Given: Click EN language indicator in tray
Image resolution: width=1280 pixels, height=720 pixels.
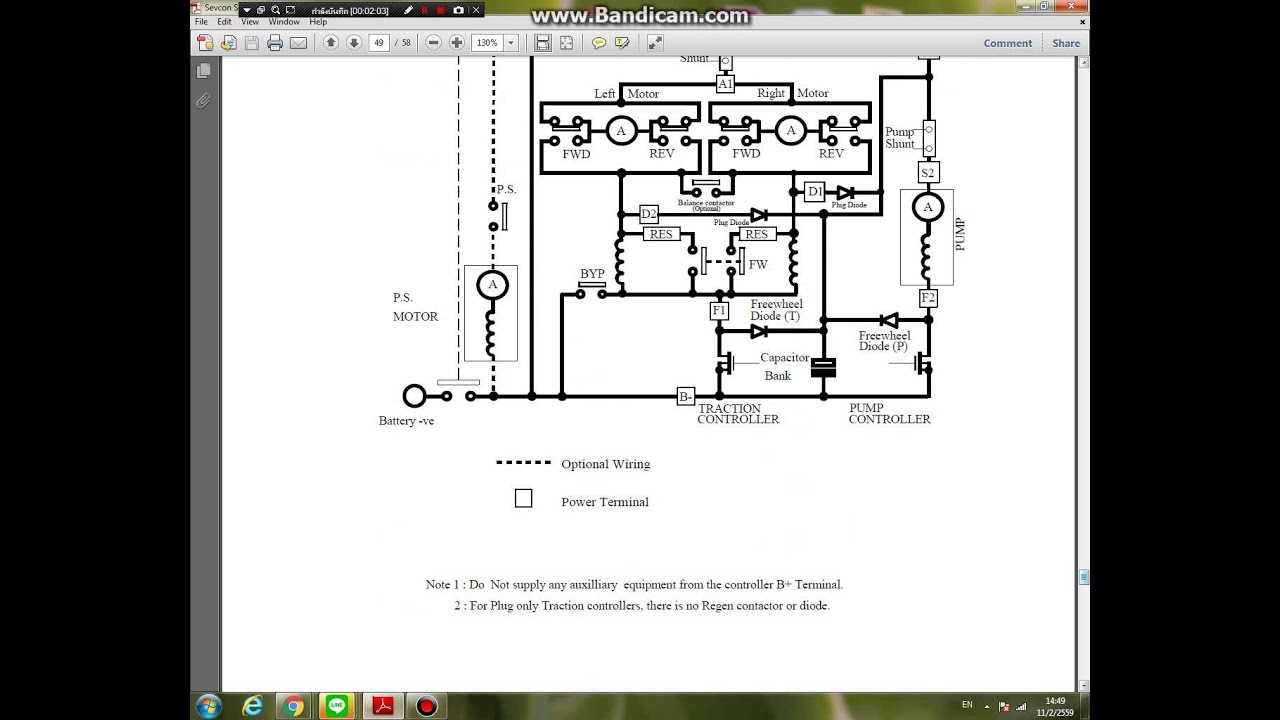Looking at the screenshot, I should pyautogui.click(x=967, y=705).
